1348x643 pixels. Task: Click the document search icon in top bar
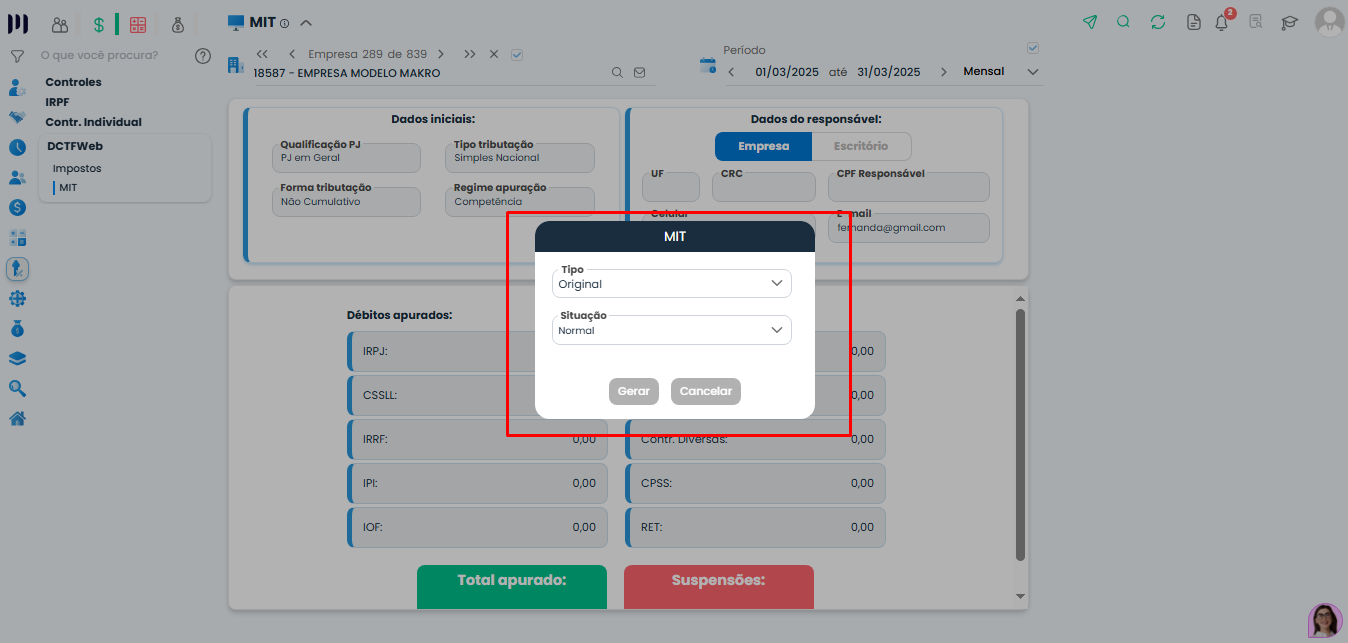(x=1256, y=22)
